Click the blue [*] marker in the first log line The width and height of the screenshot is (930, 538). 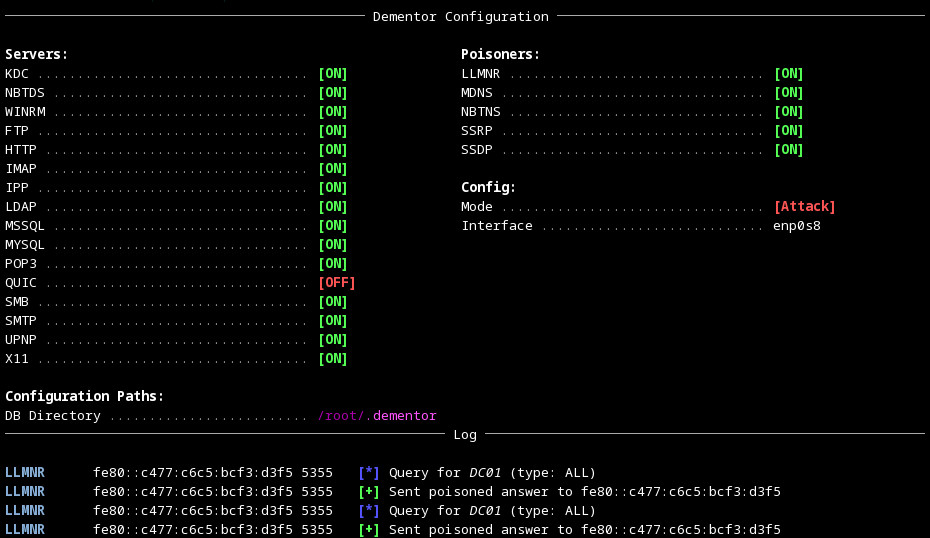tap(369, 473)
